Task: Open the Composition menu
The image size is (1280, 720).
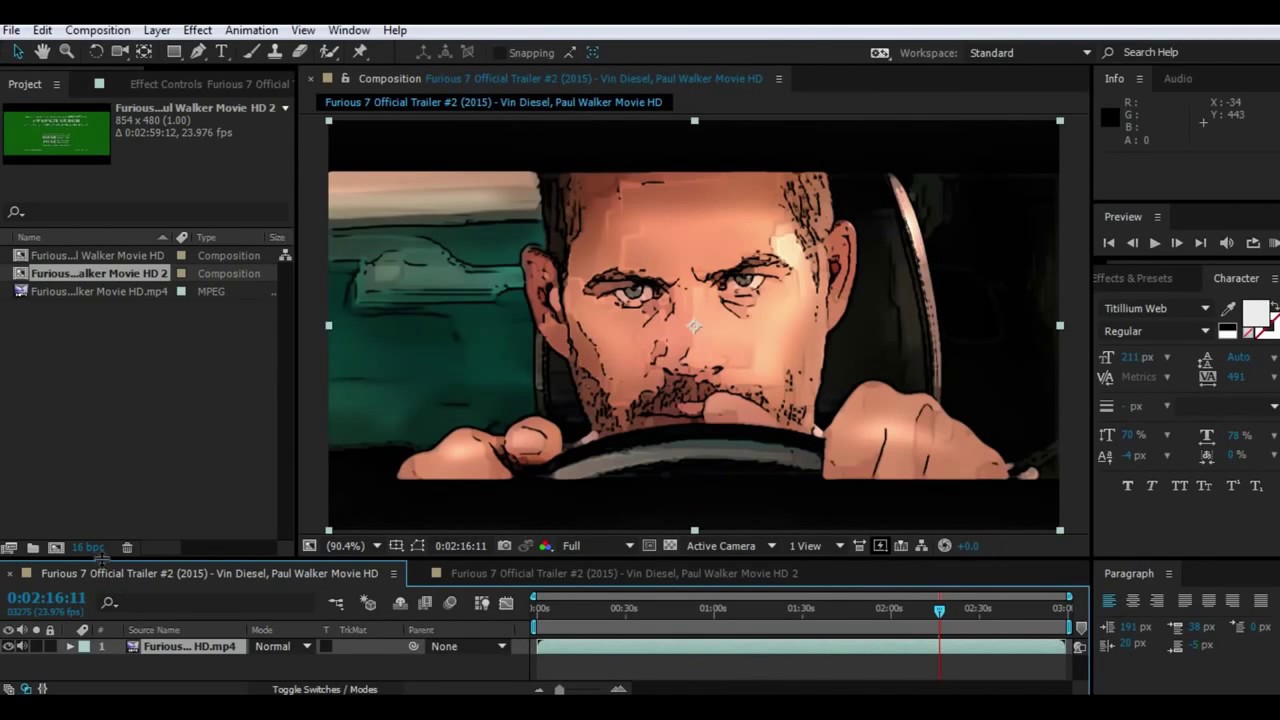Action: pyautogui.click(x=97, y=30)
